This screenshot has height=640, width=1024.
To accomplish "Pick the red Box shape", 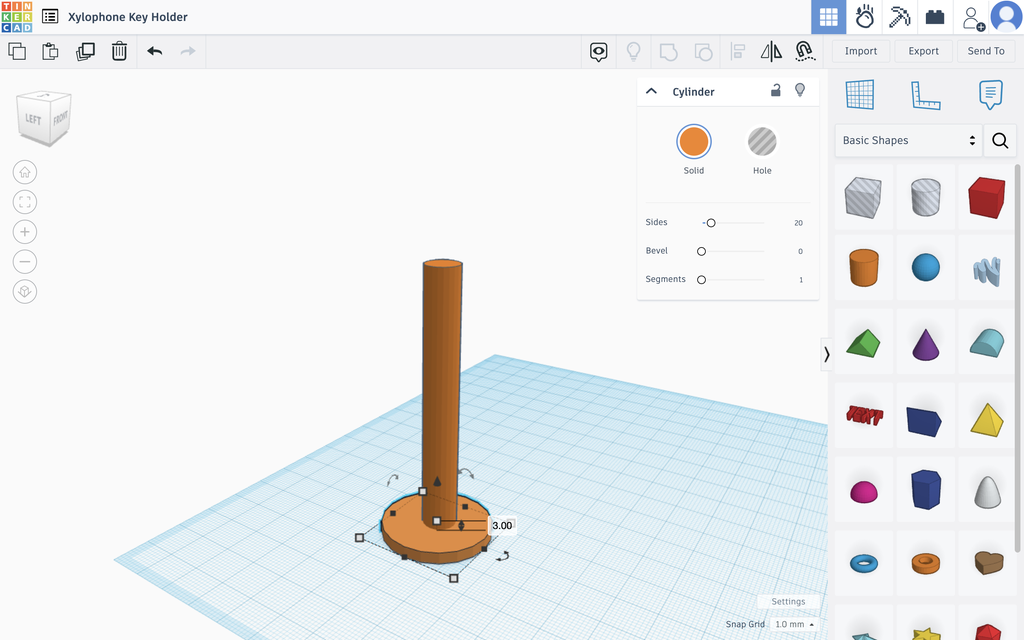I will [x=987, y=197].
